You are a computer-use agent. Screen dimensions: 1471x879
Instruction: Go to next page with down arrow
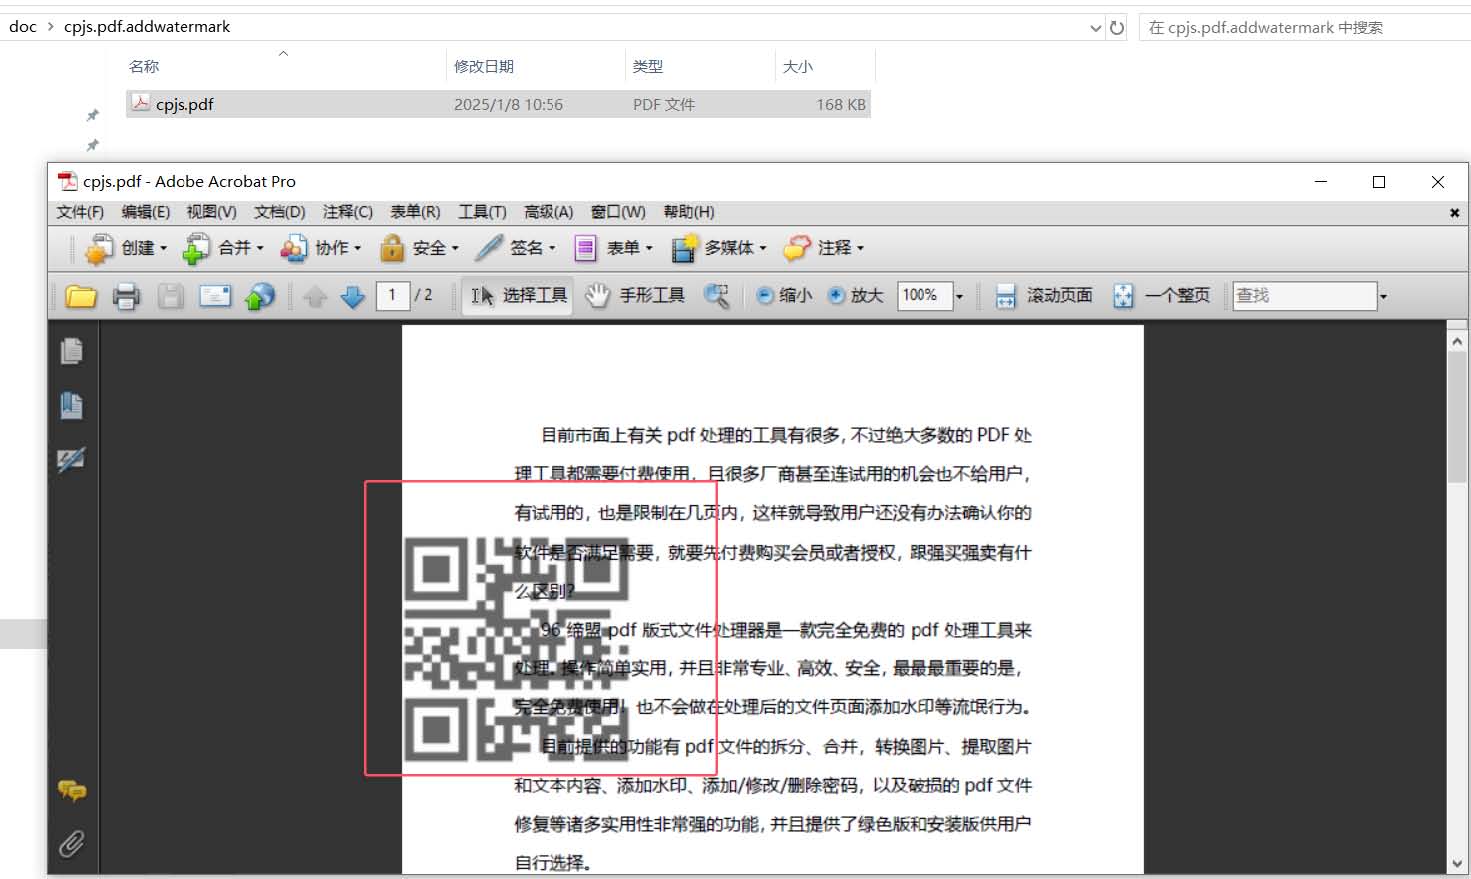coord(352,297)
